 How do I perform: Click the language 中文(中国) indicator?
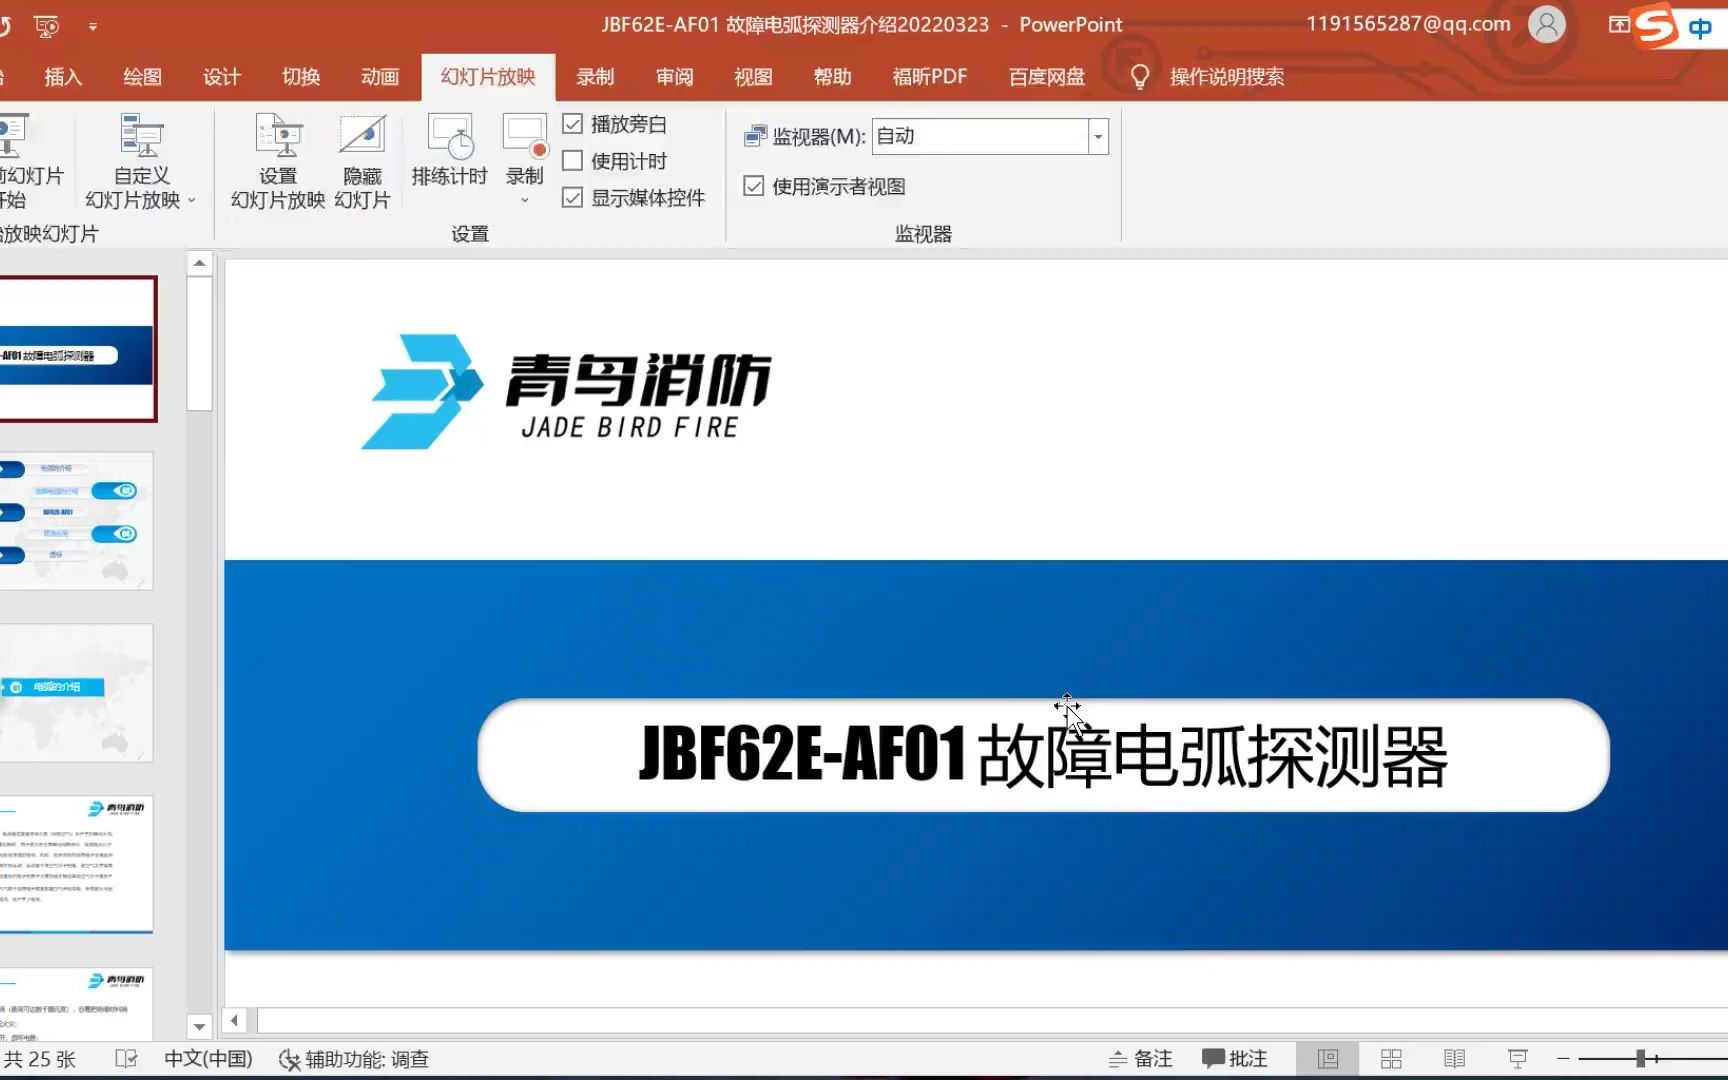click(208, 1059)
